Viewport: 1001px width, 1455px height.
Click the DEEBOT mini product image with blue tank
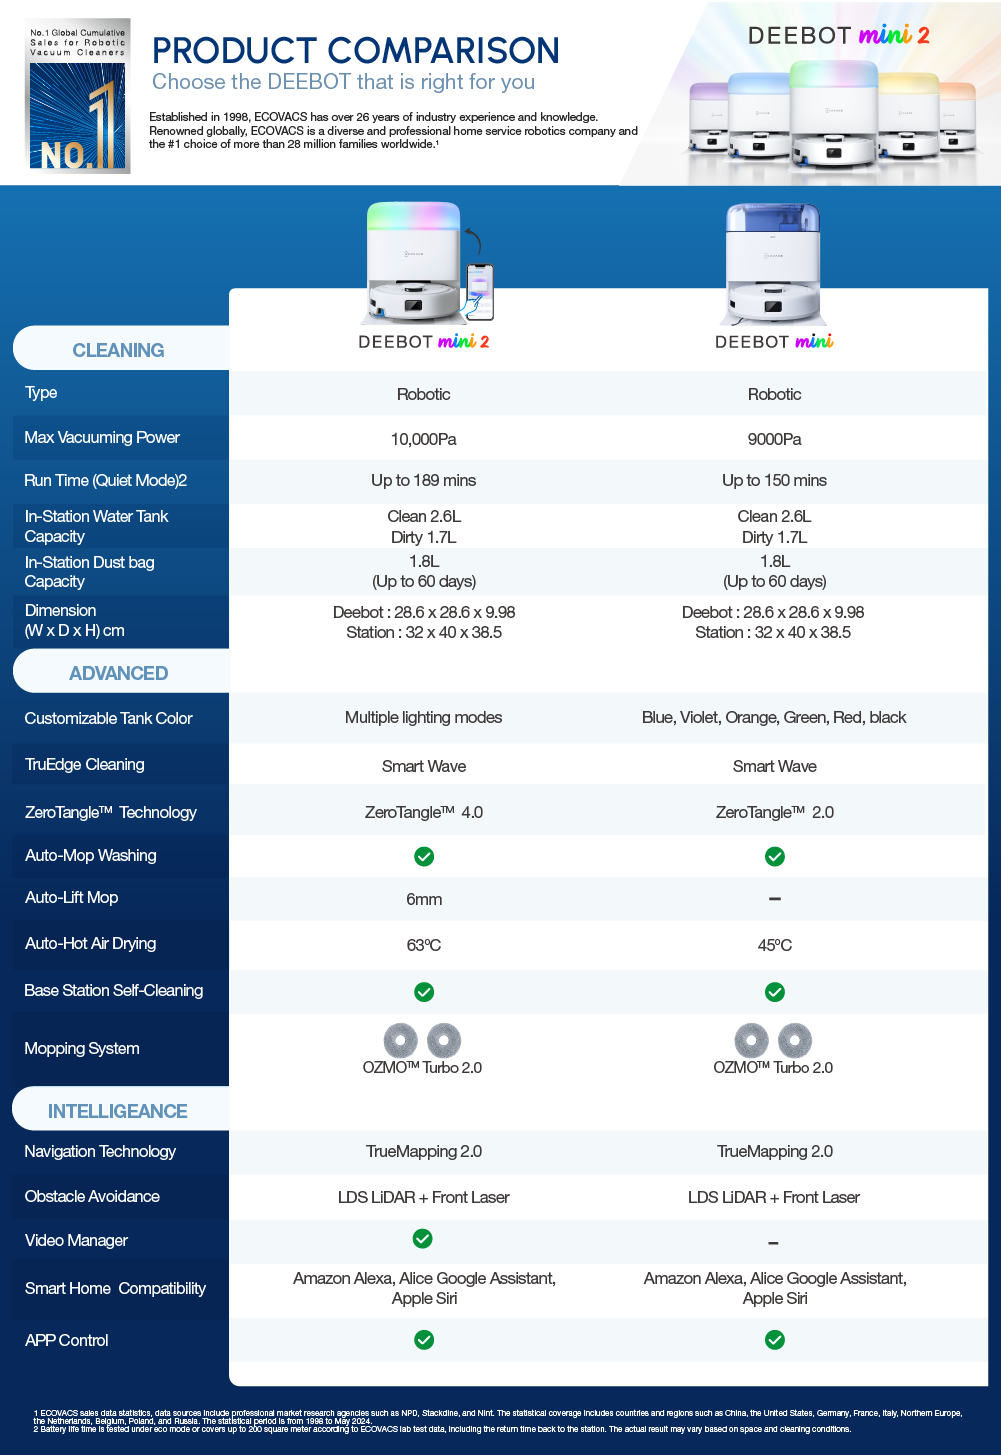coord(773,264)
